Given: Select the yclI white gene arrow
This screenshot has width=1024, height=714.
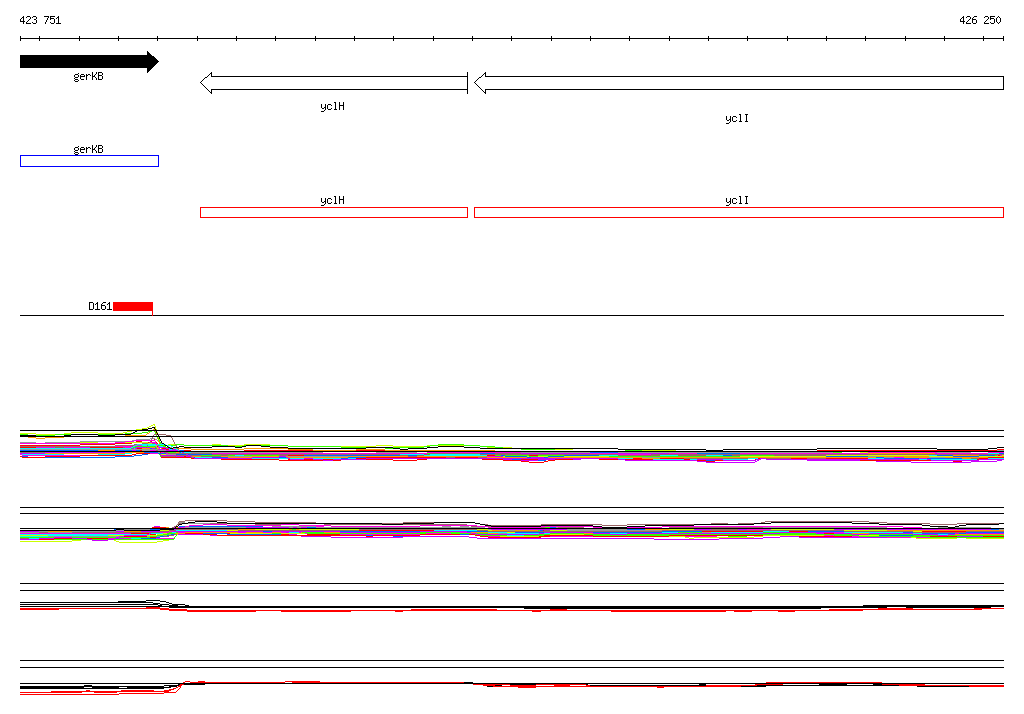Looking at the screenshot, I should point(739,83).
